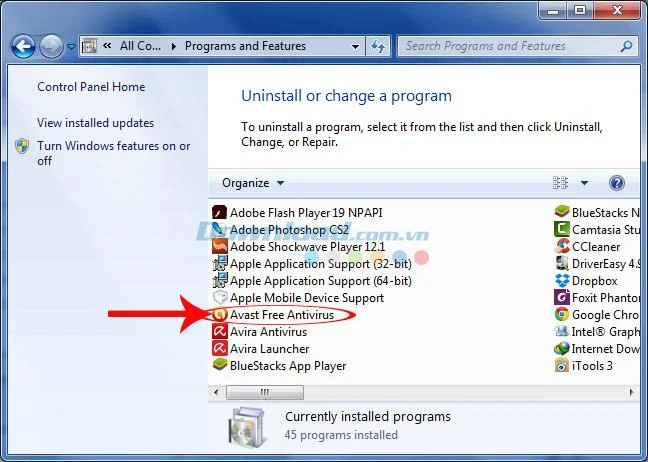Click the iTools 3 icon
Image resolution: width=648 pixels, height=462 pixels.
[562, 365]
